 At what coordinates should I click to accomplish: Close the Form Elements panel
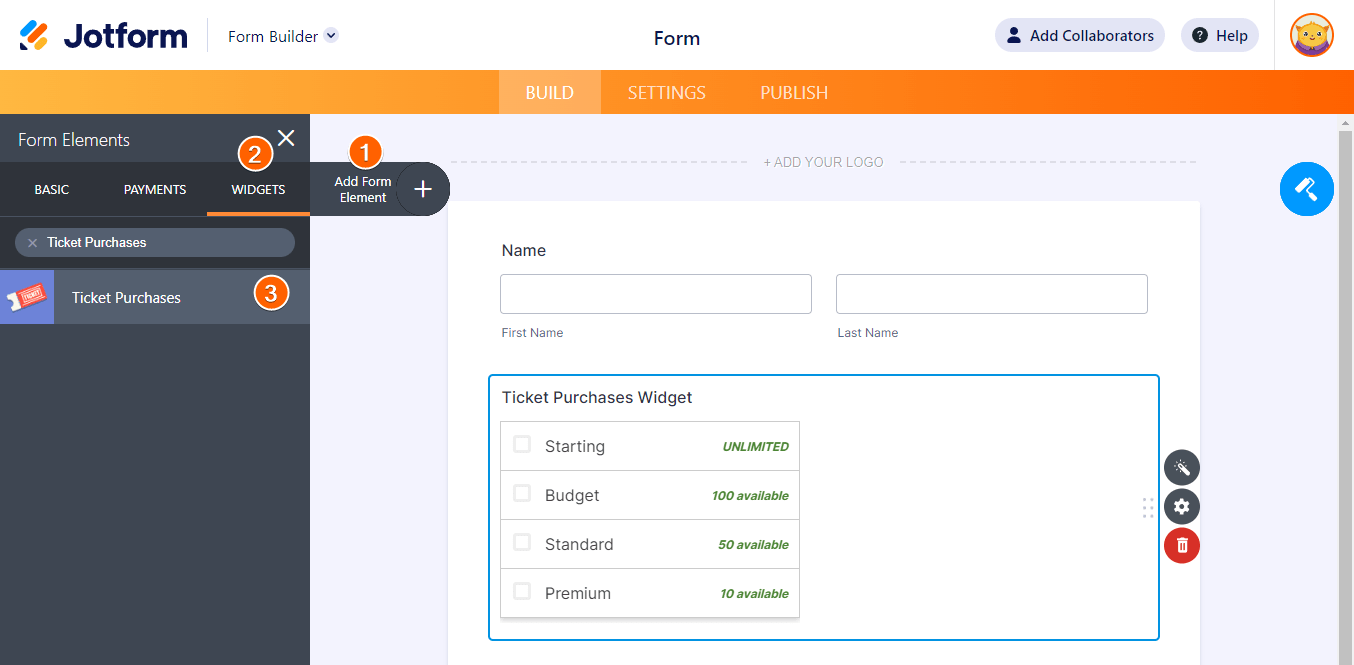click(286, 139)
